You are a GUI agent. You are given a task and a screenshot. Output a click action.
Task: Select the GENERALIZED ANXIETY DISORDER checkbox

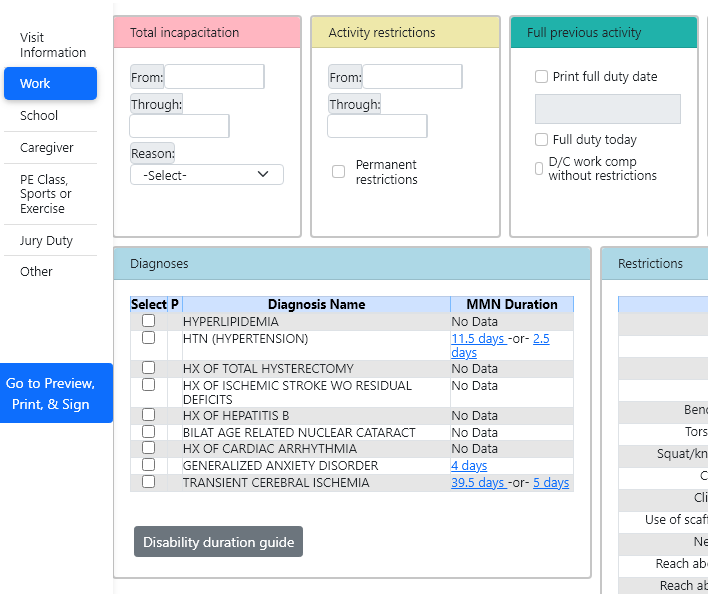148,465
